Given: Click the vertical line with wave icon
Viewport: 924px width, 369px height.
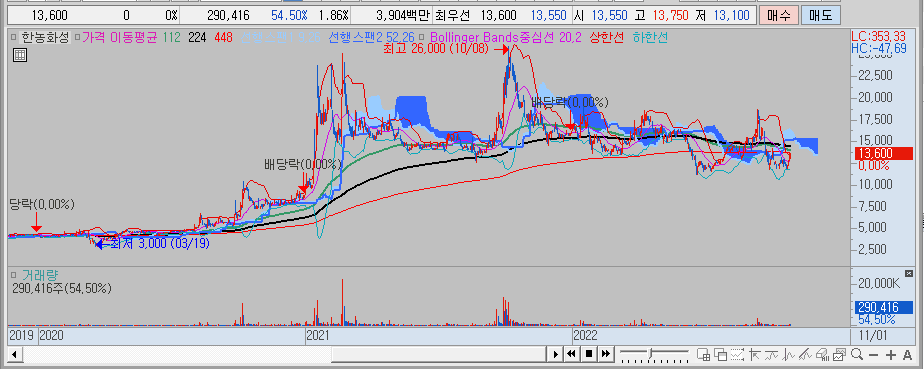Looking at the screenshot, I should [x=789, y=354].
